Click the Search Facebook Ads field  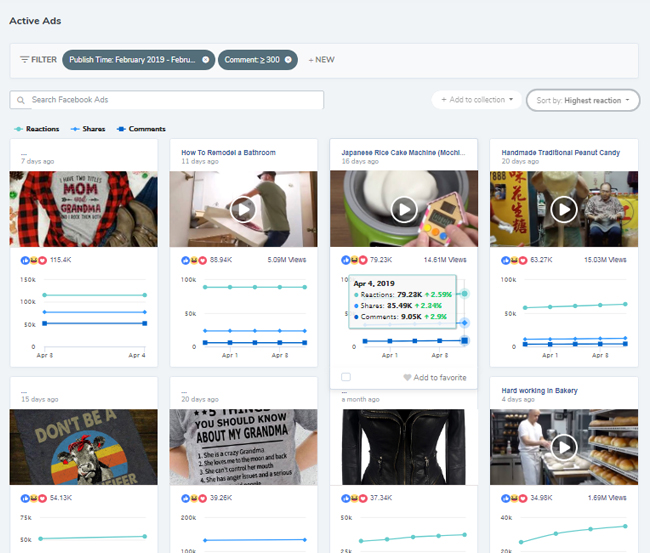pos(167,100)
